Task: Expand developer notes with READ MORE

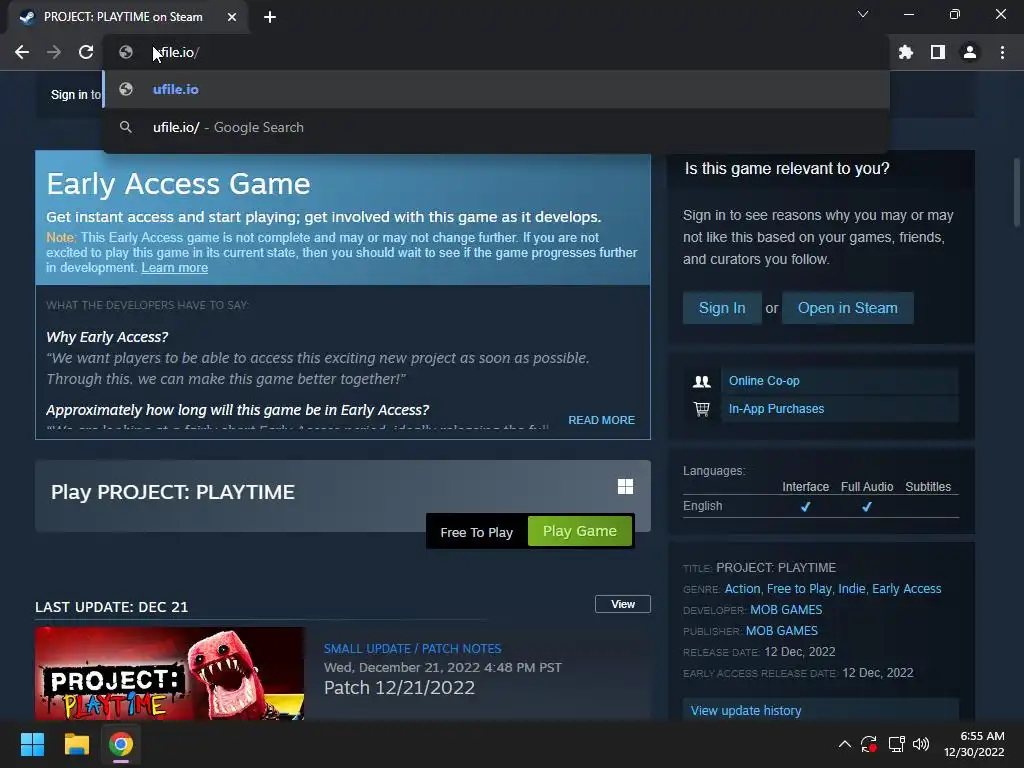Action: [x=601, y=420]
